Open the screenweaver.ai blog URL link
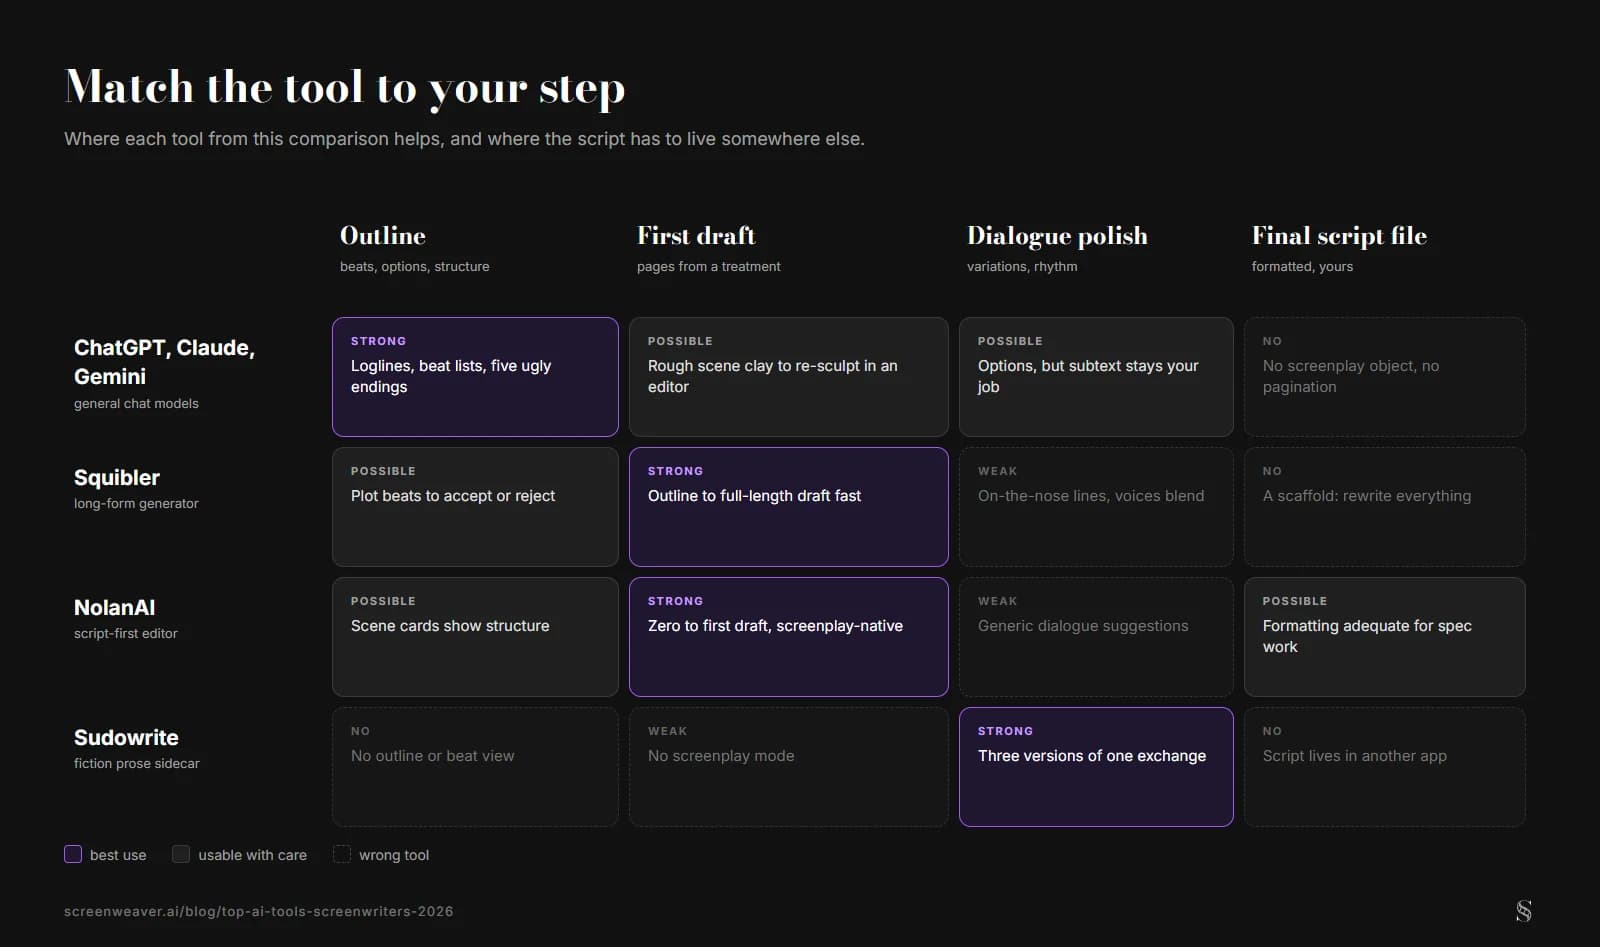Image resolution: width=1600 pixels, height=947 pixels. pyautogui.click(x=258, y=911)
